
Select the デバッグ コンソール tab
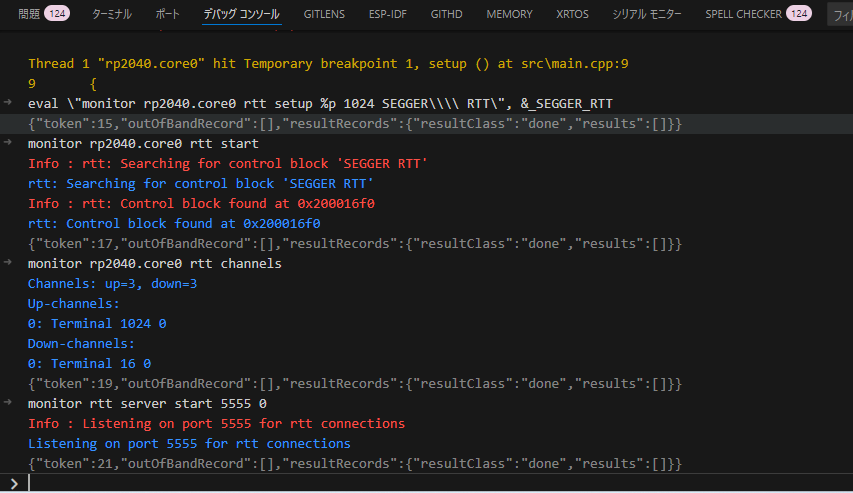(x=242, y=14)
